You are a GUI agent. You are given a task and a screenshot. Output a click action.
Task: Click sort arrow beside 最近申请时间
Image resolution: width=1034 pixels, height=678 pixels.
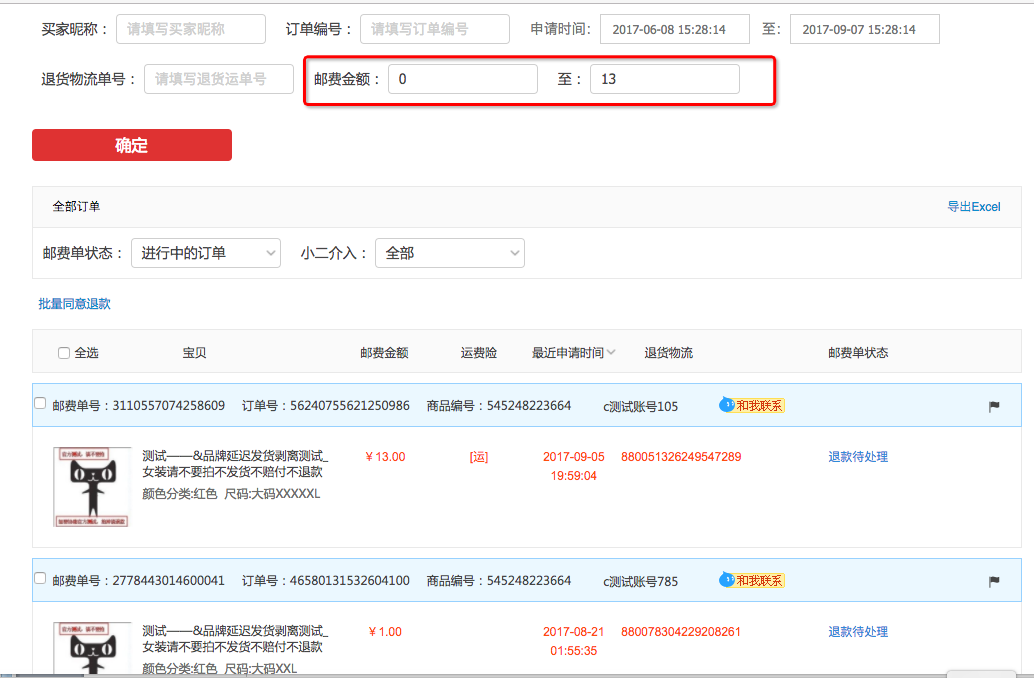tap(611, 353)
